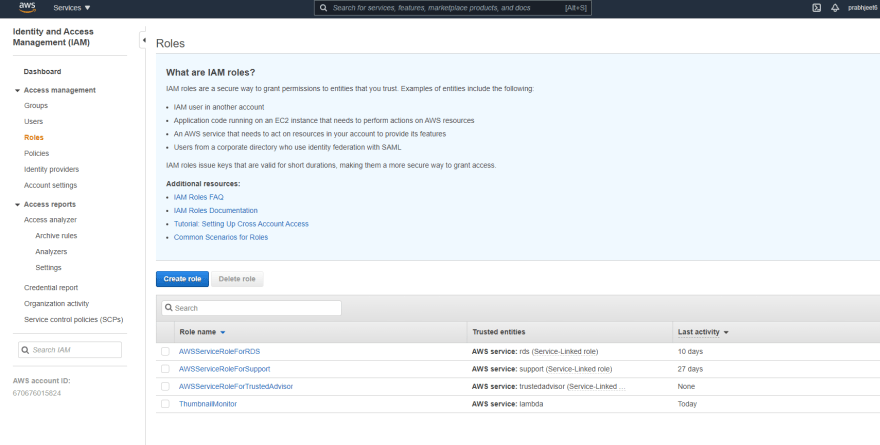Click 'None' last activity cell
This screenshot has width=880, height=445.
(x=686, y=386)
